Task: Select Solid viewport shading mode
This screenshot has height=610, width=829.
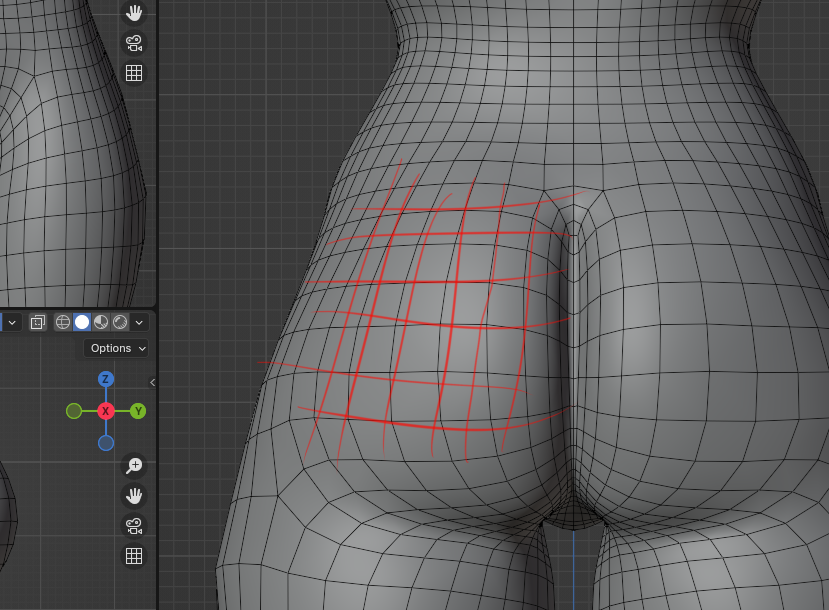Action: (82, 322)
